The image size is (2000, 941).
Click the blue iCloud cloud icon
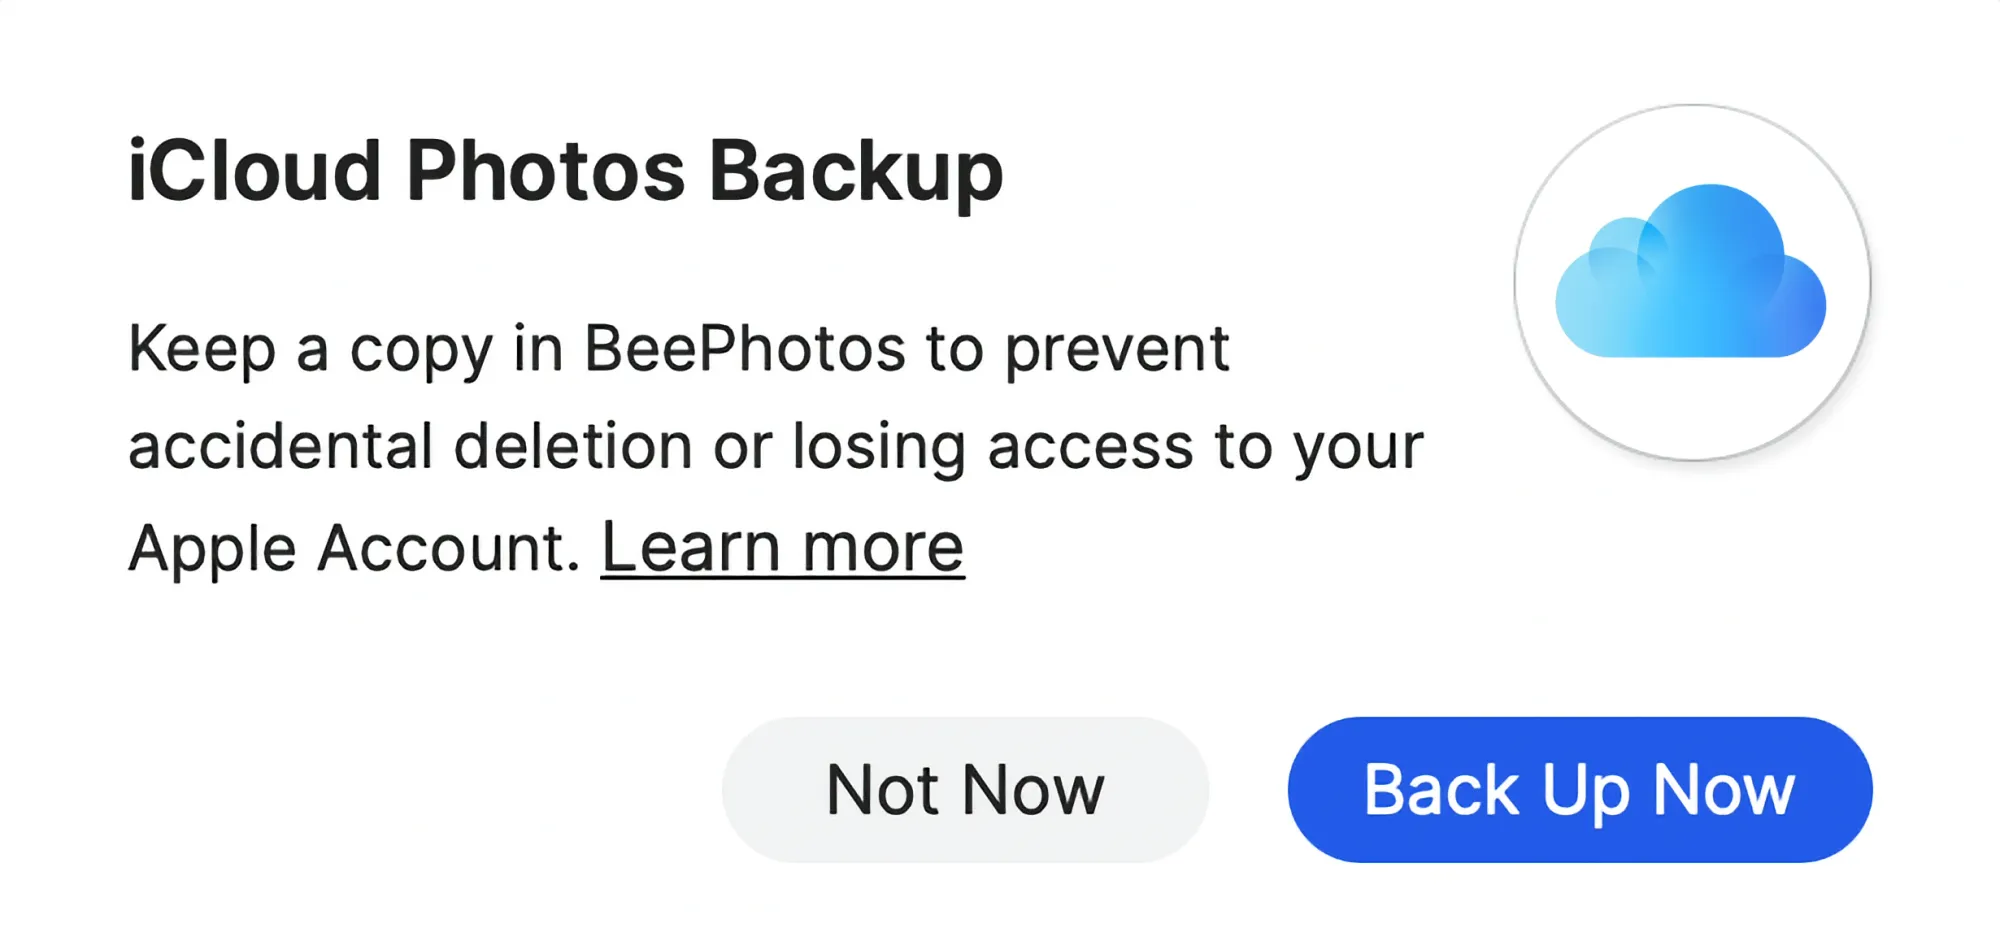point(1691,271)
